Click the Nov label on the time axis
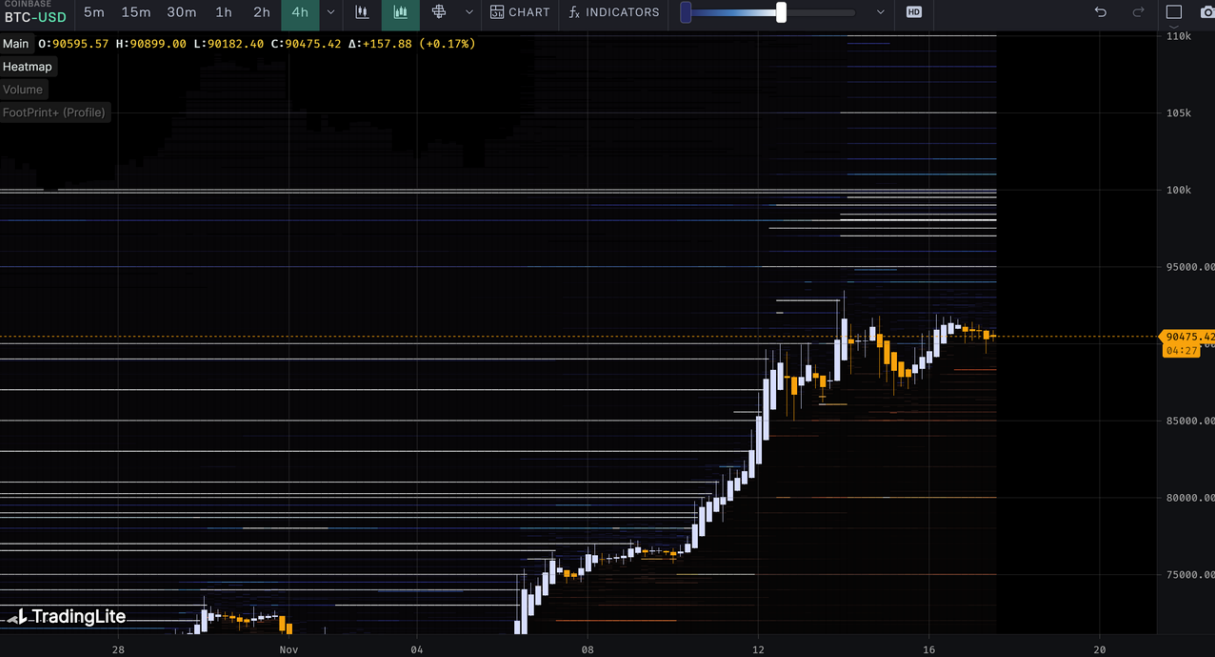 289,649
